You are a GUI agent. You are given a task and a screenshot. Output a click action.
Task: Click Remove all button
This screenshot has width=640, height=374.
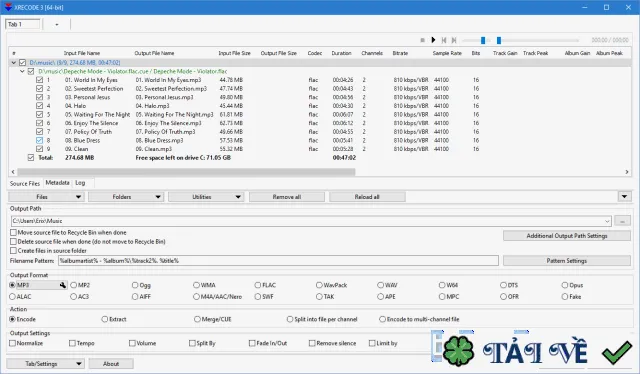coord(287,197)
